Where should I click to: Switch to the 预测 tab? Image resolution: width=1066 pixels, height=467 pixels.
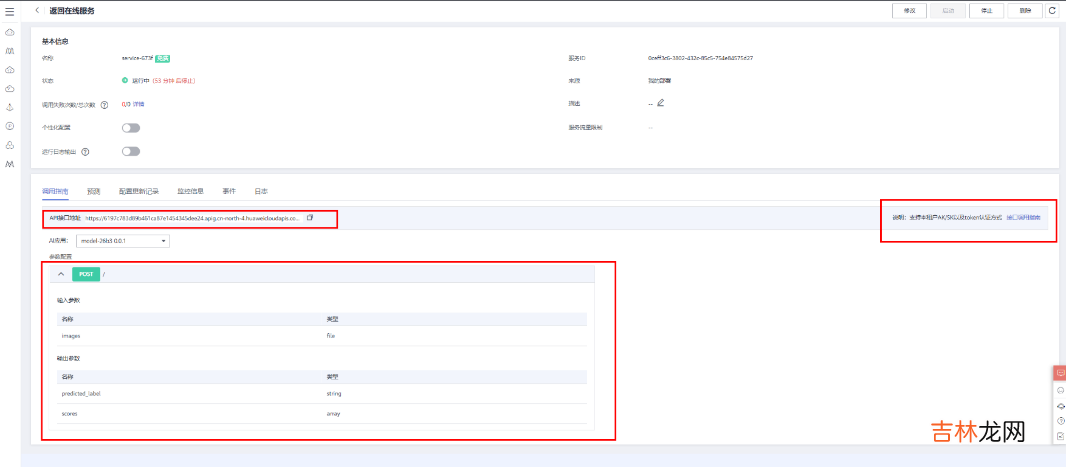94,190
